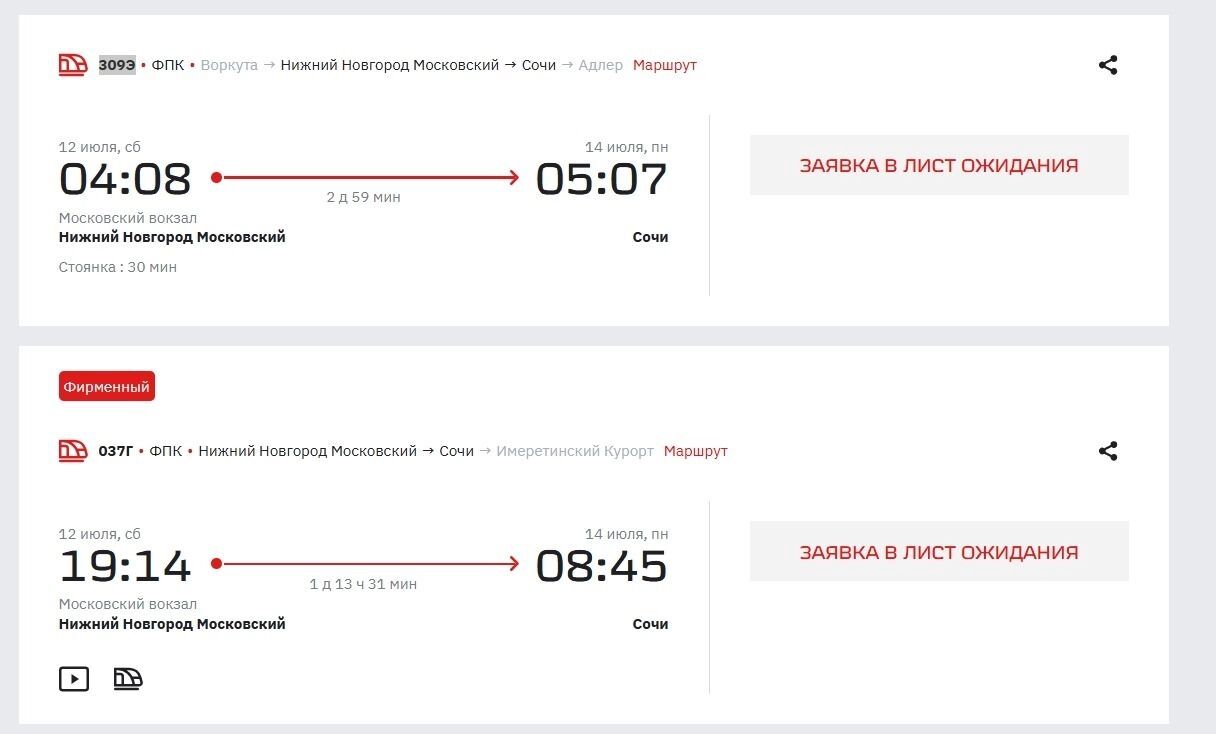The width and height of the screenshot is (1216, 734).
Task: Share train 037Г using the share icon
Action: (x=1108, y=451)
